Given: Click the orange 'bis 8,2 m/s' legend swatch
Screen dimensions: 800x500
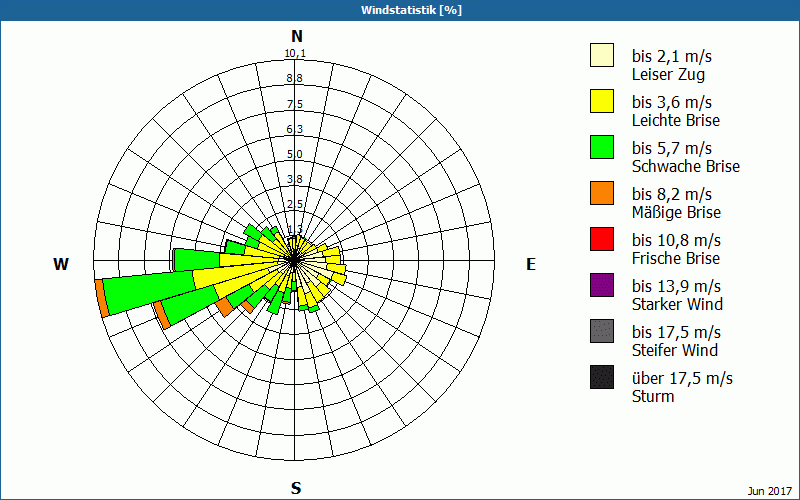Looking at the screenshot, I should [602, 193].
